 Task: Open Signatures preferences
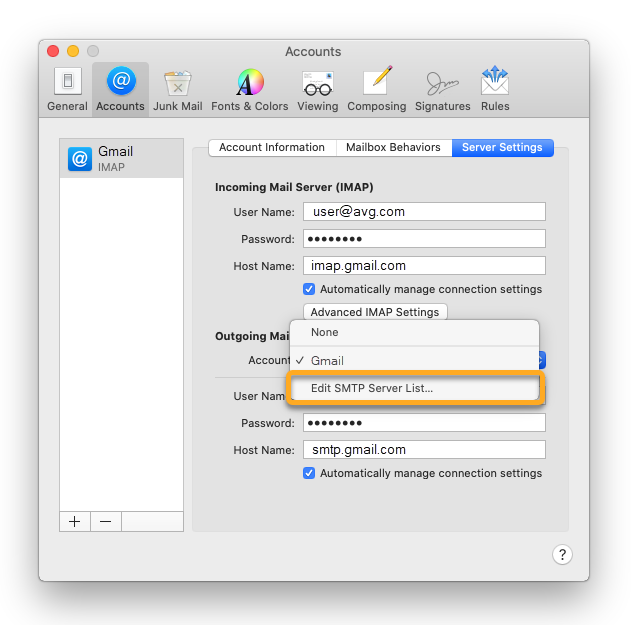443,89
